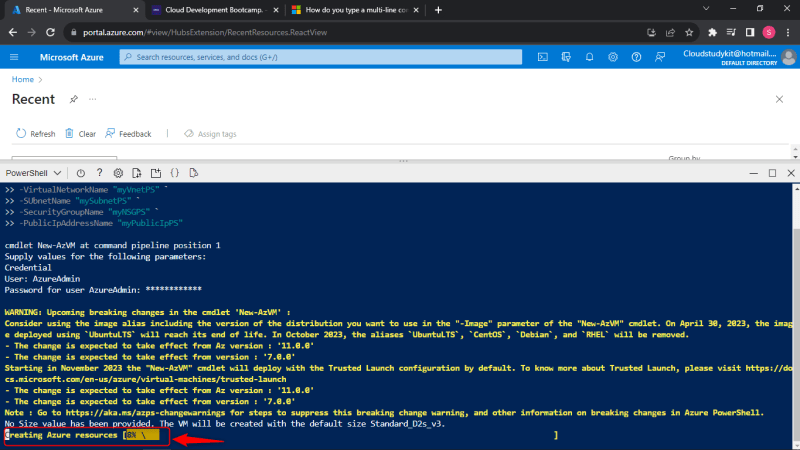Image resolution: width=800 pixels, height=450 pixels.
Task: Click Microsoft Azure logo text
Action: [71, 57]
